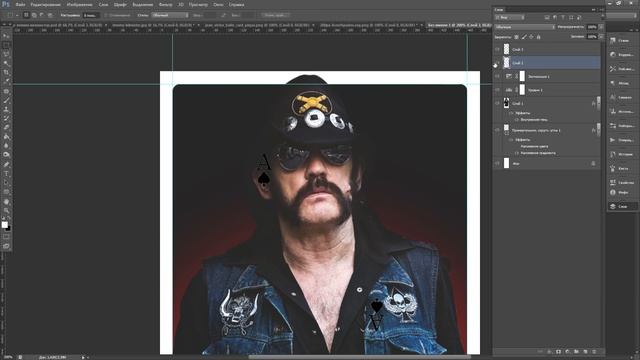Select the Move tool
Screen dimensions: 640x360
tap(6, 36)
